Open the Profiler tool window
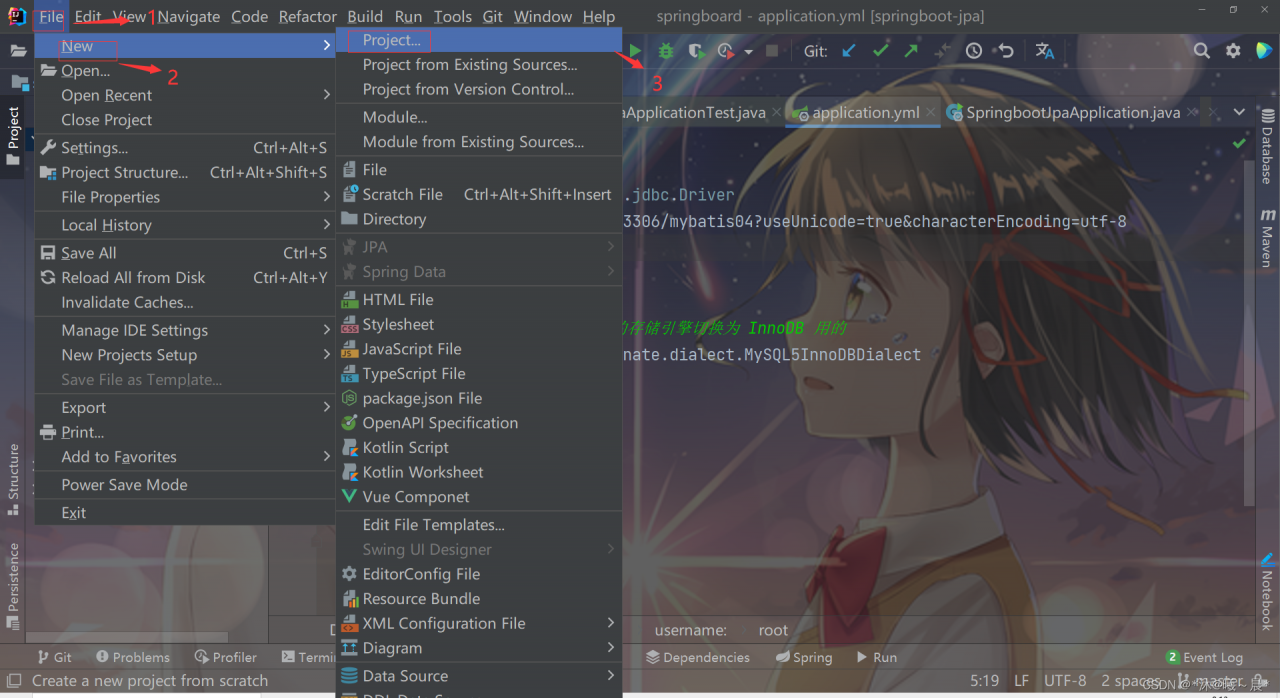This screenshot has height=698, width=1280. (226, 657)
